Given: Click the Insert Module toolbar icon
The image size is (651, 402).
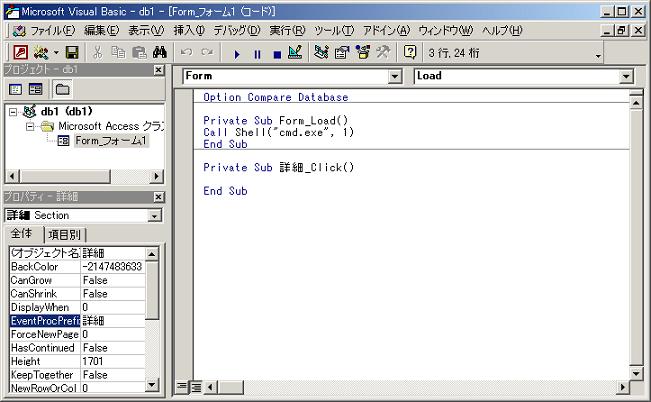Looking at the screenshot, I should point(41,53).
